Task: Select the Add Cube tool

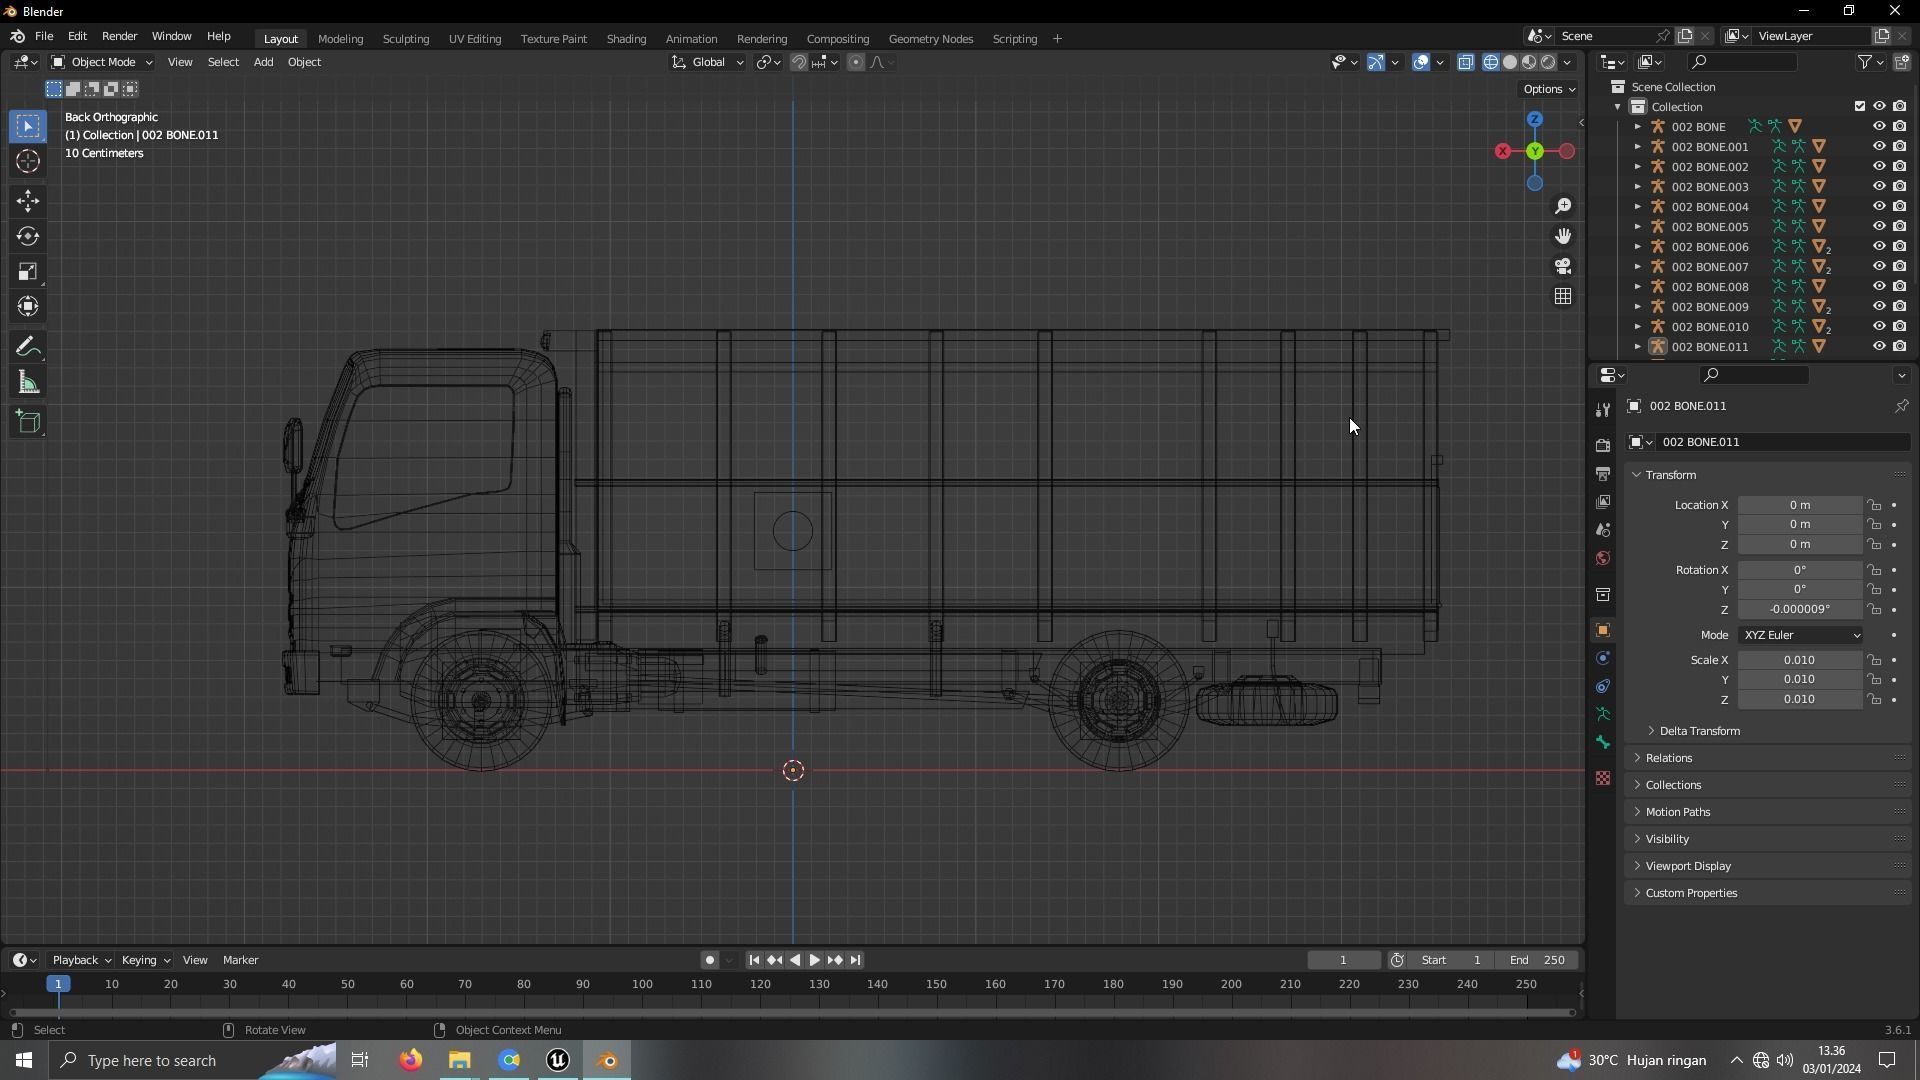Action: [x=28, y=422]
